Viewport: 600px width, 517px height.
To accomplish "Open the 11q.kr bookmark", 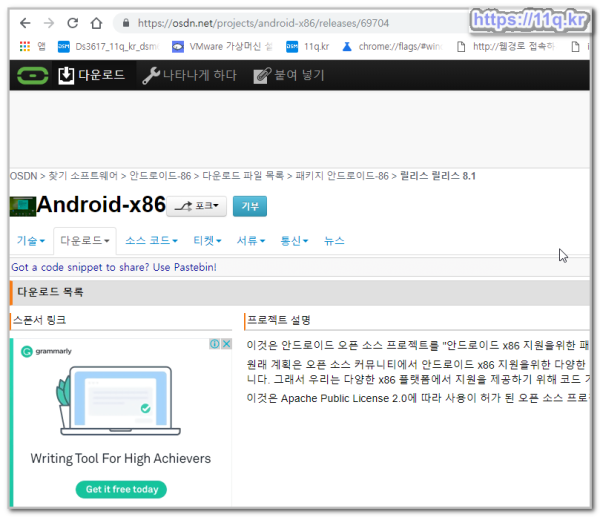I will [x=307, y=46].
